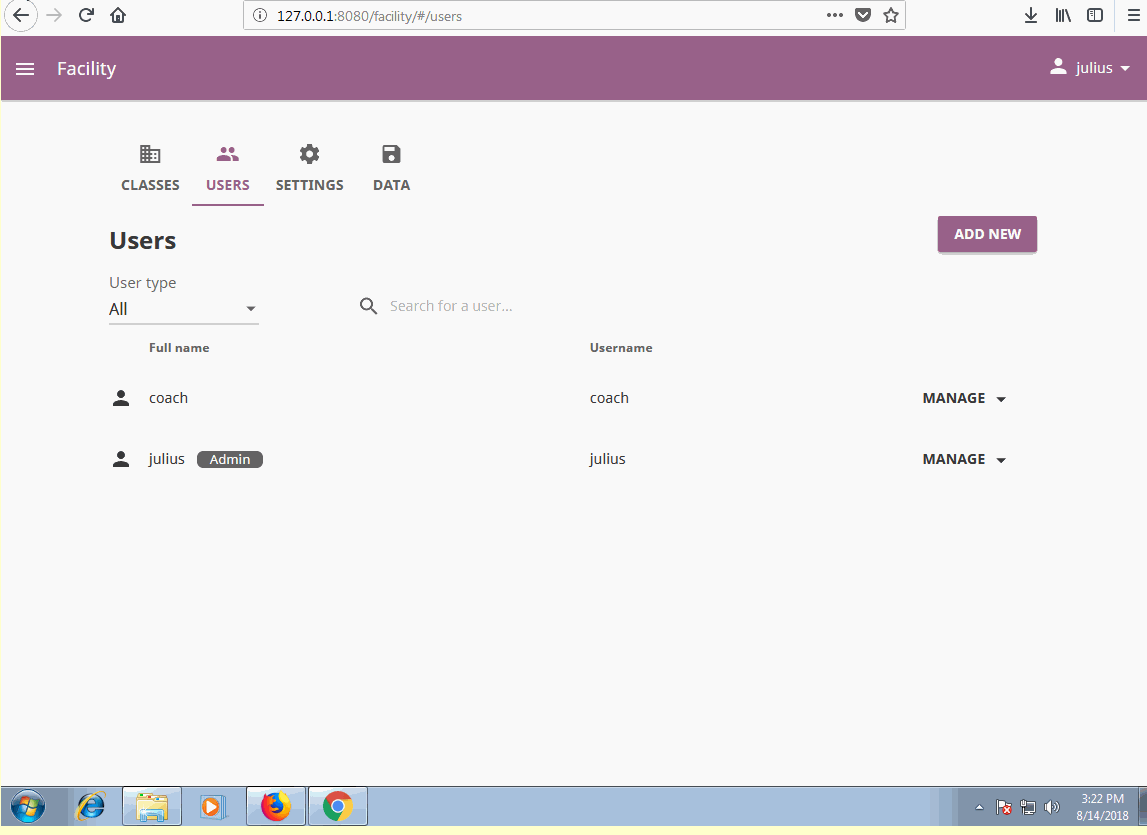Viewport: 1147px width, 835px height.
Task: Click the user account icon in header
Action: pos(1058,67)
